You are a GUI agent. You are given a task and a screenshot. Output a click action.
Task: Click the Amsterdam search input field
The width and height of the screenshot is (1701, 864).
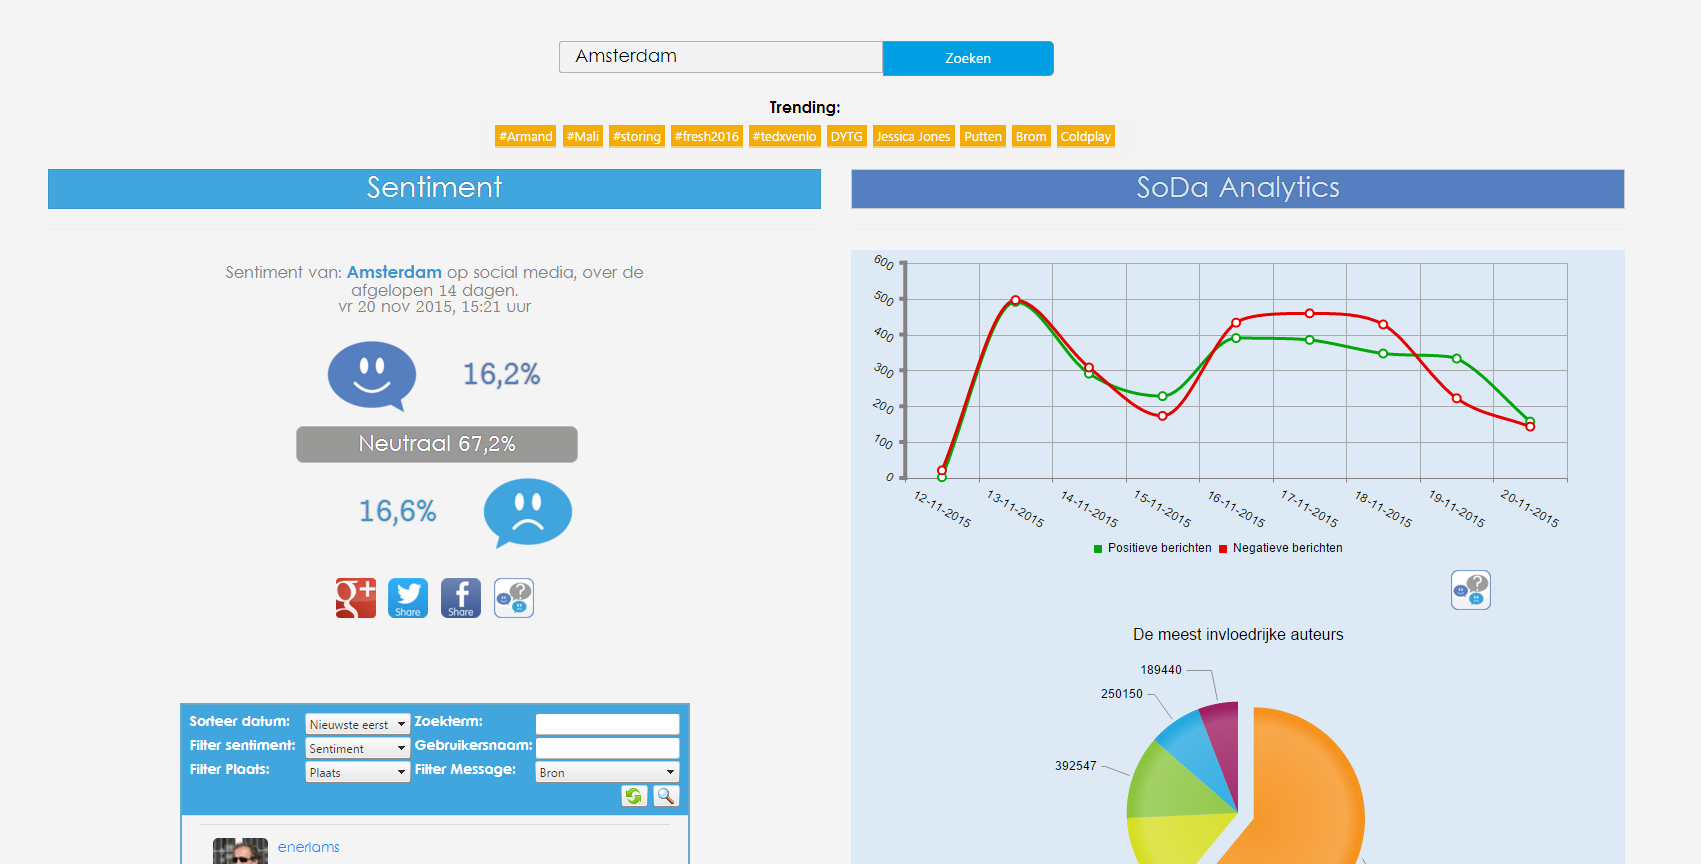[x=721, y=57]
